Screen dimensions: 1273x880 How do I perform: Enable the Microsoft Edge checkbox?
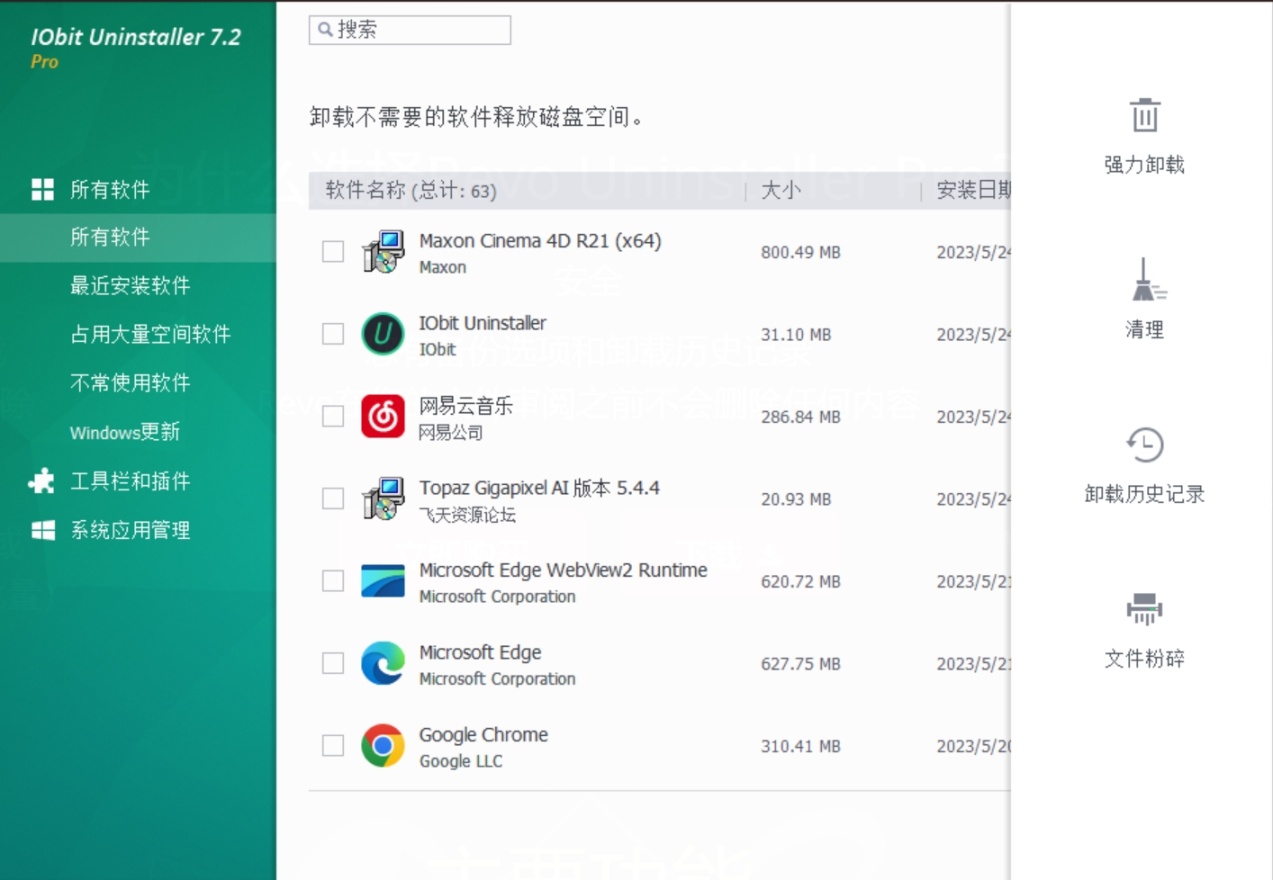click(x=333, y=663)
